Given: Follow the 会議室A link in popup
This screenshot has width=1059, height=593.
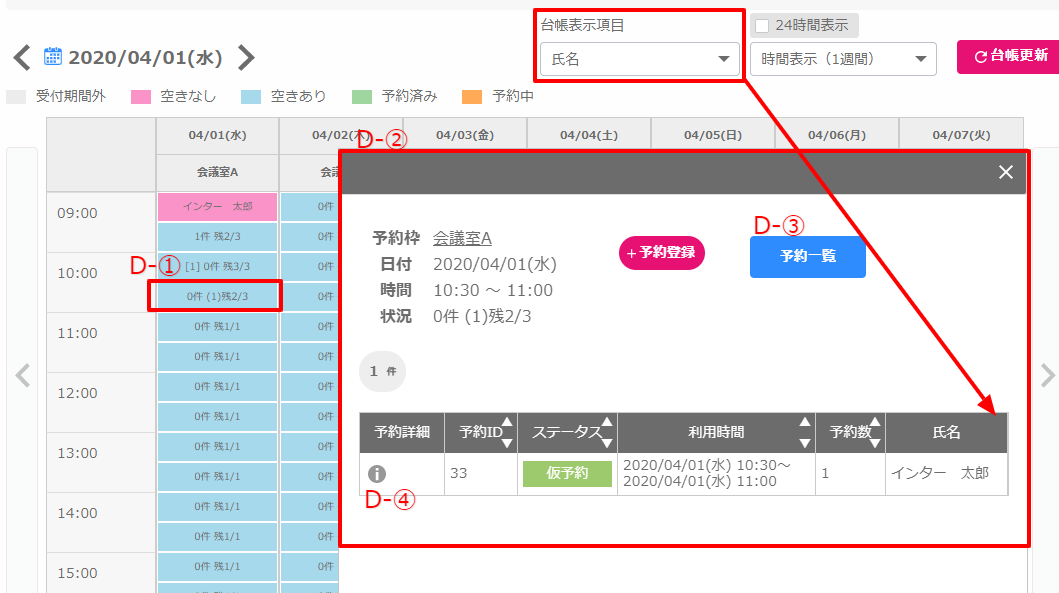Looking at the screenshot, I should click(x=462, y=238).
